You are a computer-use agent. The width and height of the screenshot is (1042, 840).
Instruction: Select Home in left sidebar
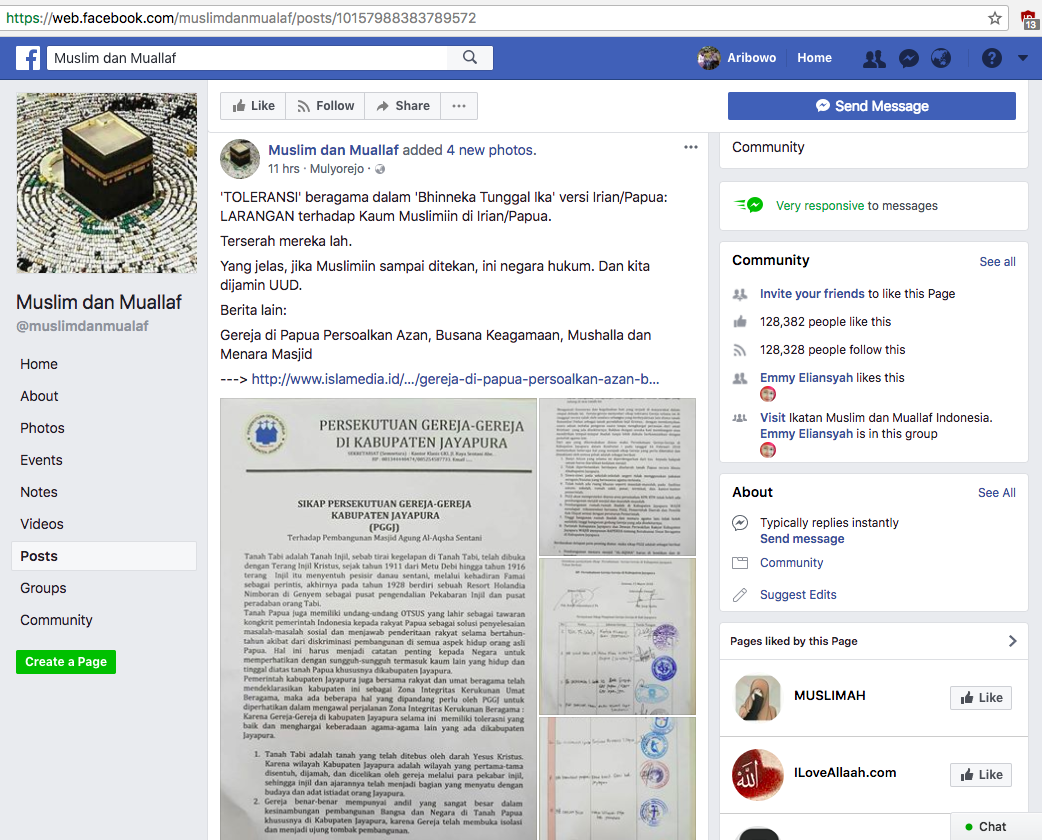click(39, 364)
